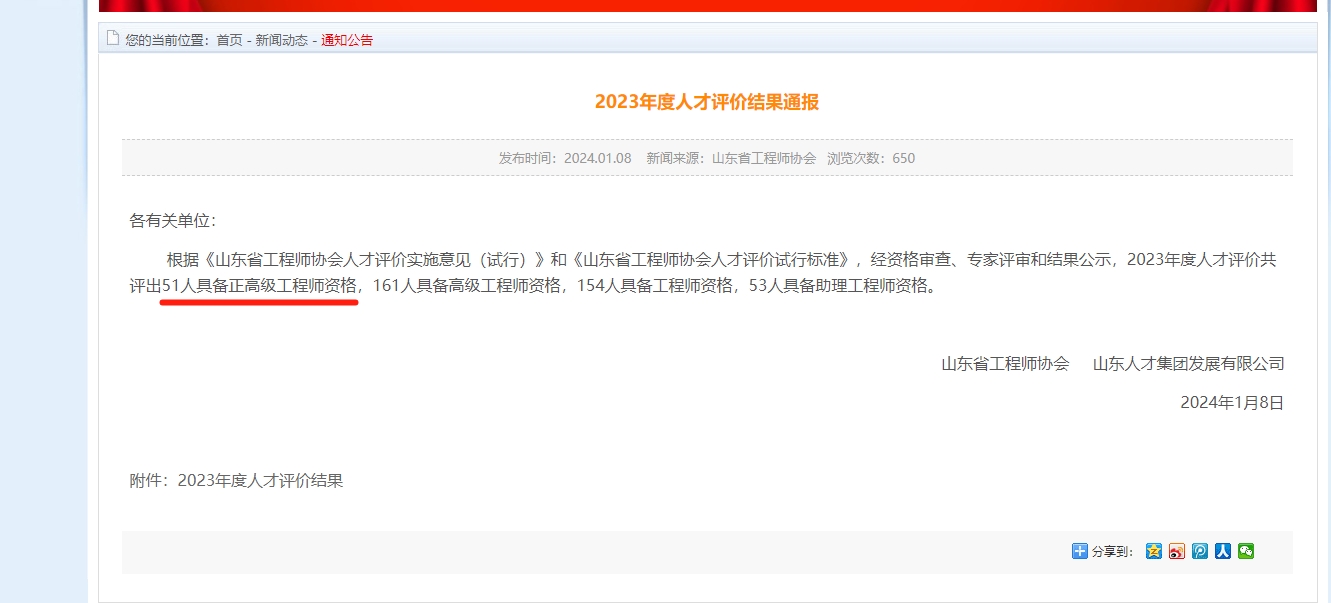Image resolution: width=1331 pixels, height=603 pixels.
Task: Click news source 山东省工程师协会 in info bar
Action: pyautogui.click(x=763, y=158)
